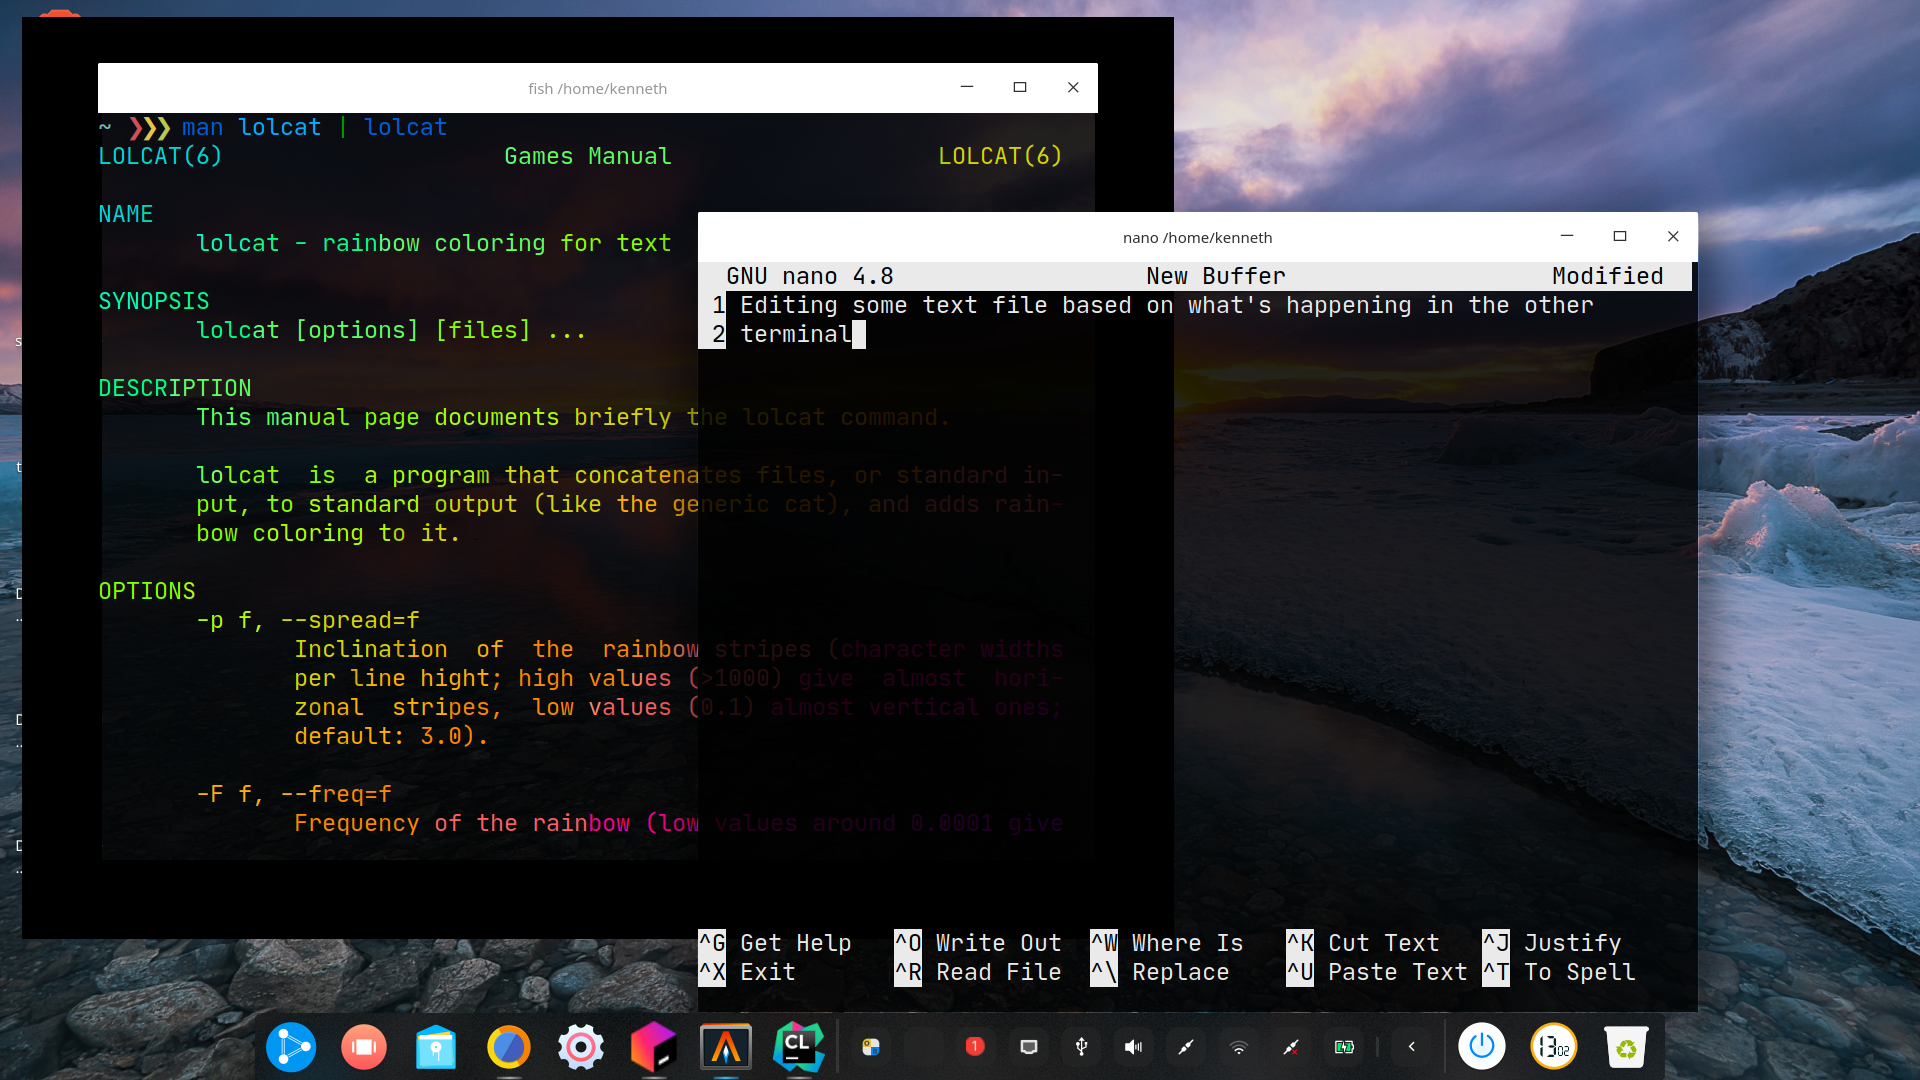Open the settings gear app in the dock
The width and height of the screenshot is (1920, 1080).
click(x=581, y=1047)
